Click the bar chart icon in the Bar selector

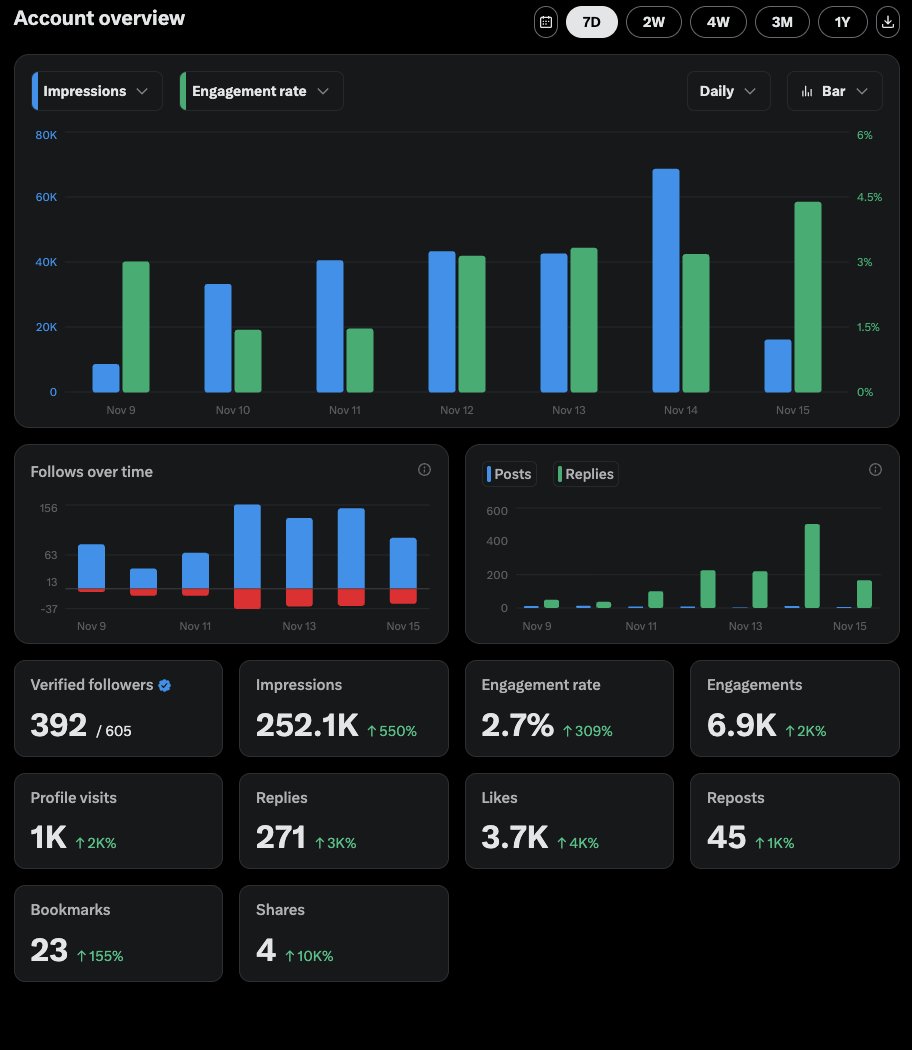(807, 91)
